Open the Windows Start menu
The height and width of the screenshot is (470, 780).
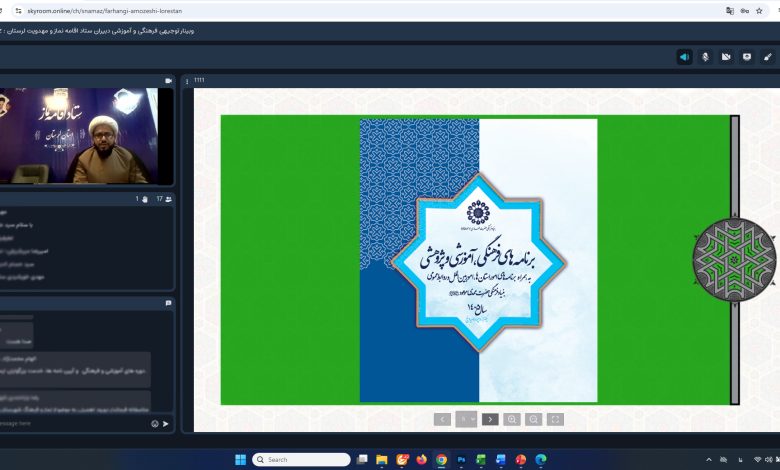(240, 460)
